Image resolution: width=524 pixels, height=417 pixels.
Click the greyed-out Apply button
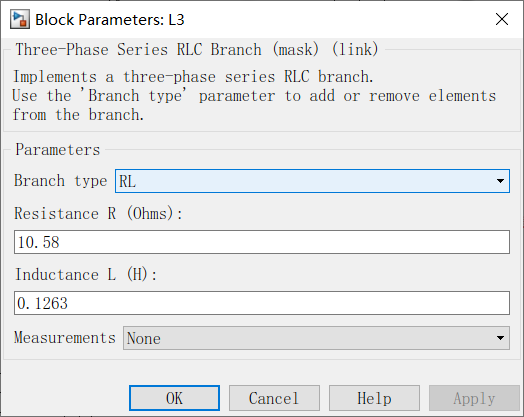(474, 398)
